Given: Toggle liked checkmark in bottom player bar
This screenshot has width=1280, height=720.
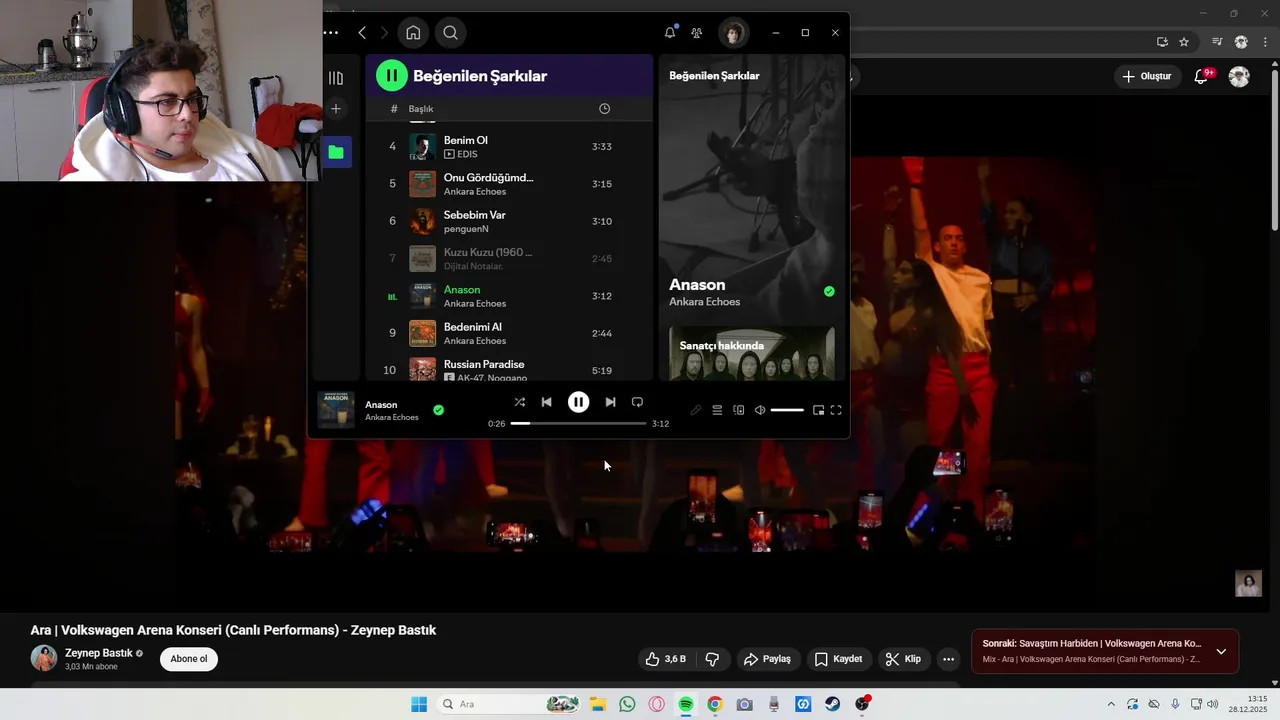Looking at the screenshot, I should tap(438, 410).
